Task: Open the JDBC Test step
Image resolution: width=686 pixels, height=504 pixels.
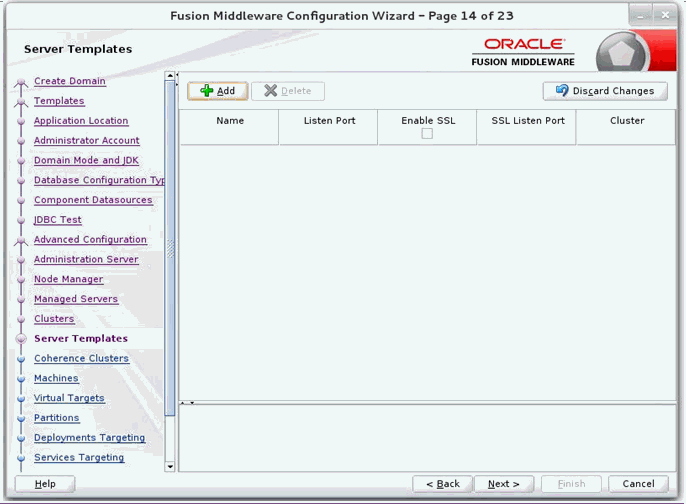Action: point(58,220)
